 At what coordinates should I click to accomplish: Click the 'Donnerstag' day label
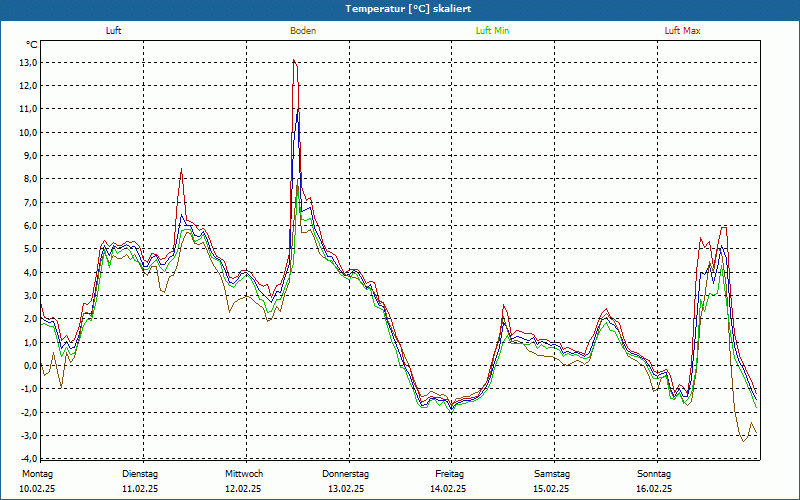345,474
